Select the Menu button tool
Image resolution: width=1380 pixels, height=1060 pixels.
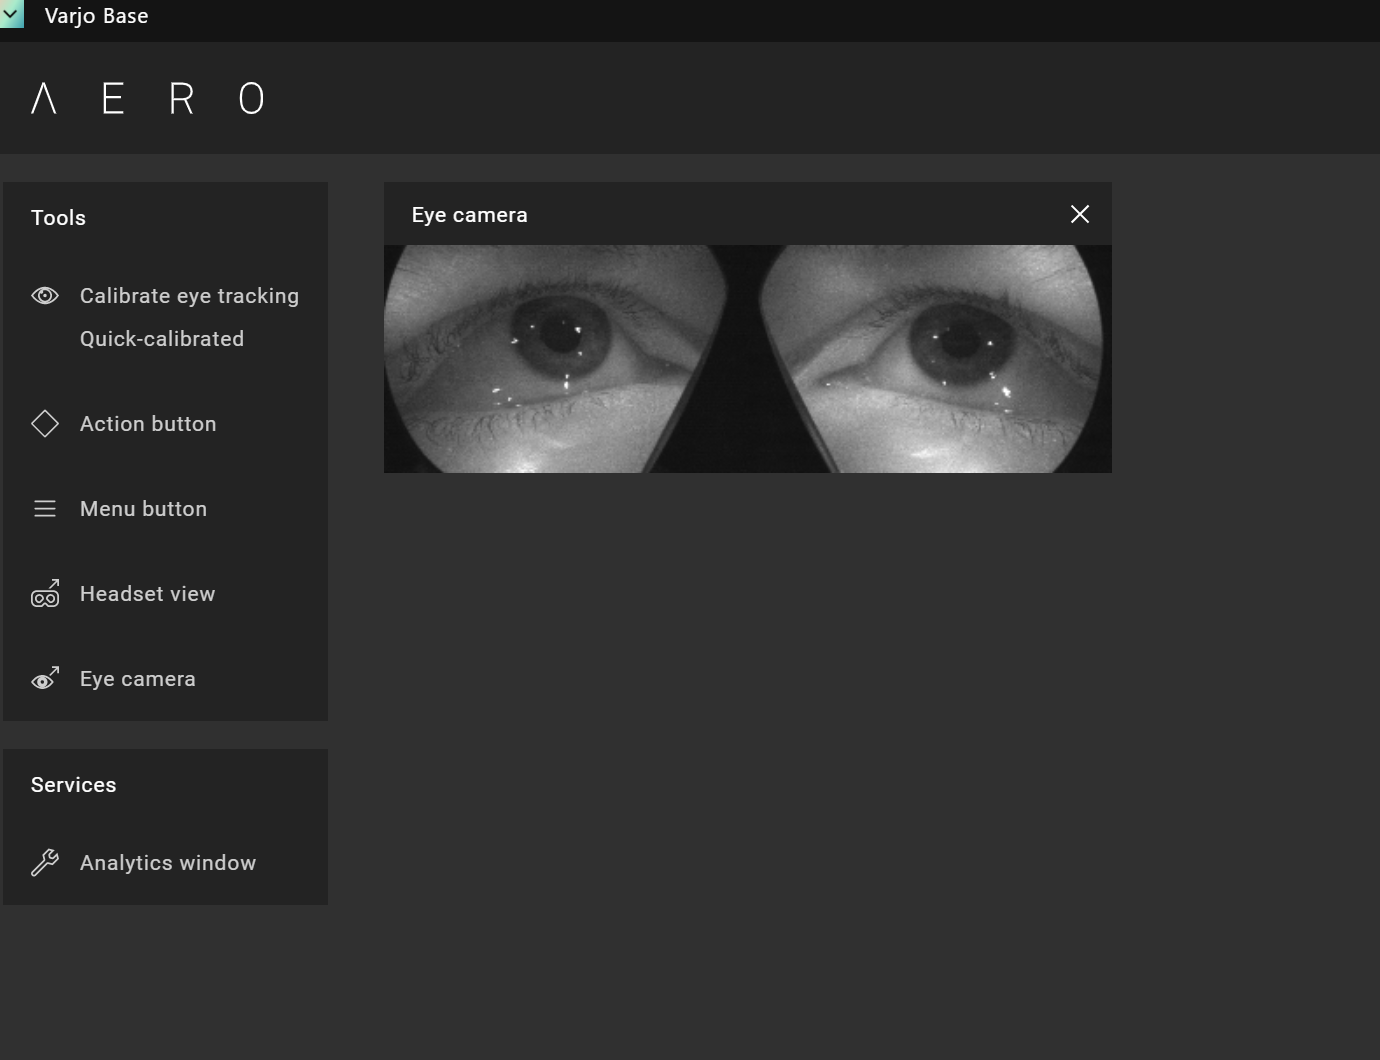(143, 509)
